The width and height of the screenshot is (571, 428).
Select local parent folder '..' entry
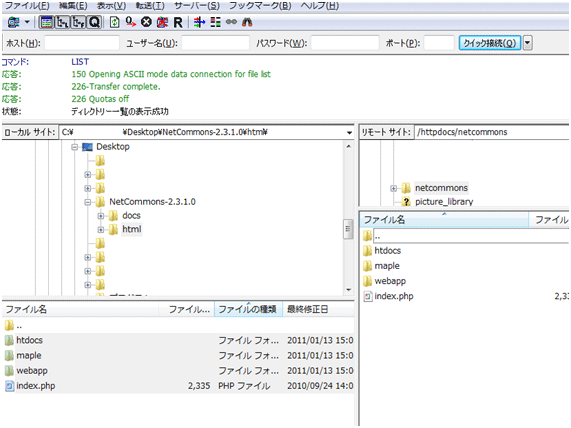point(178,326)
